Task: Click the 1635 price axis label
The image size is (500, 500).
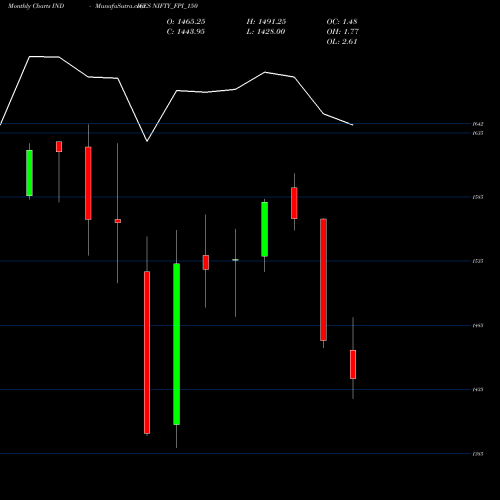Action: tap(478, 133)
